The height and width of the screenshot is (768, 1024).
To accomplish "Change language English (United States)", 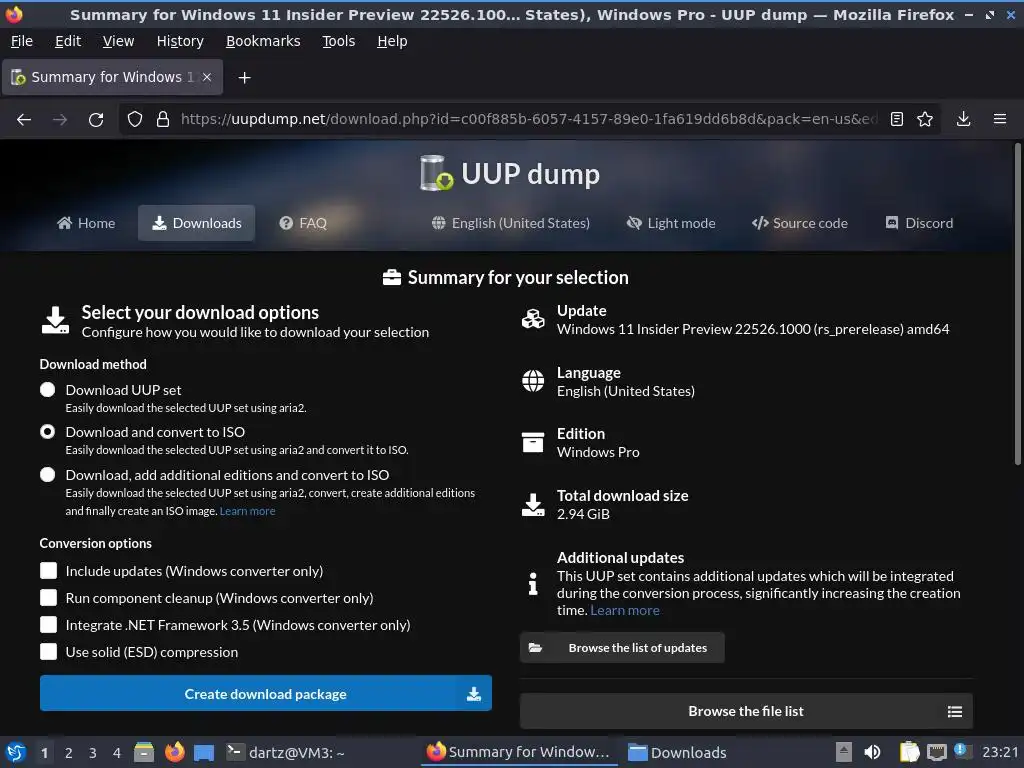I will (511, 223).
